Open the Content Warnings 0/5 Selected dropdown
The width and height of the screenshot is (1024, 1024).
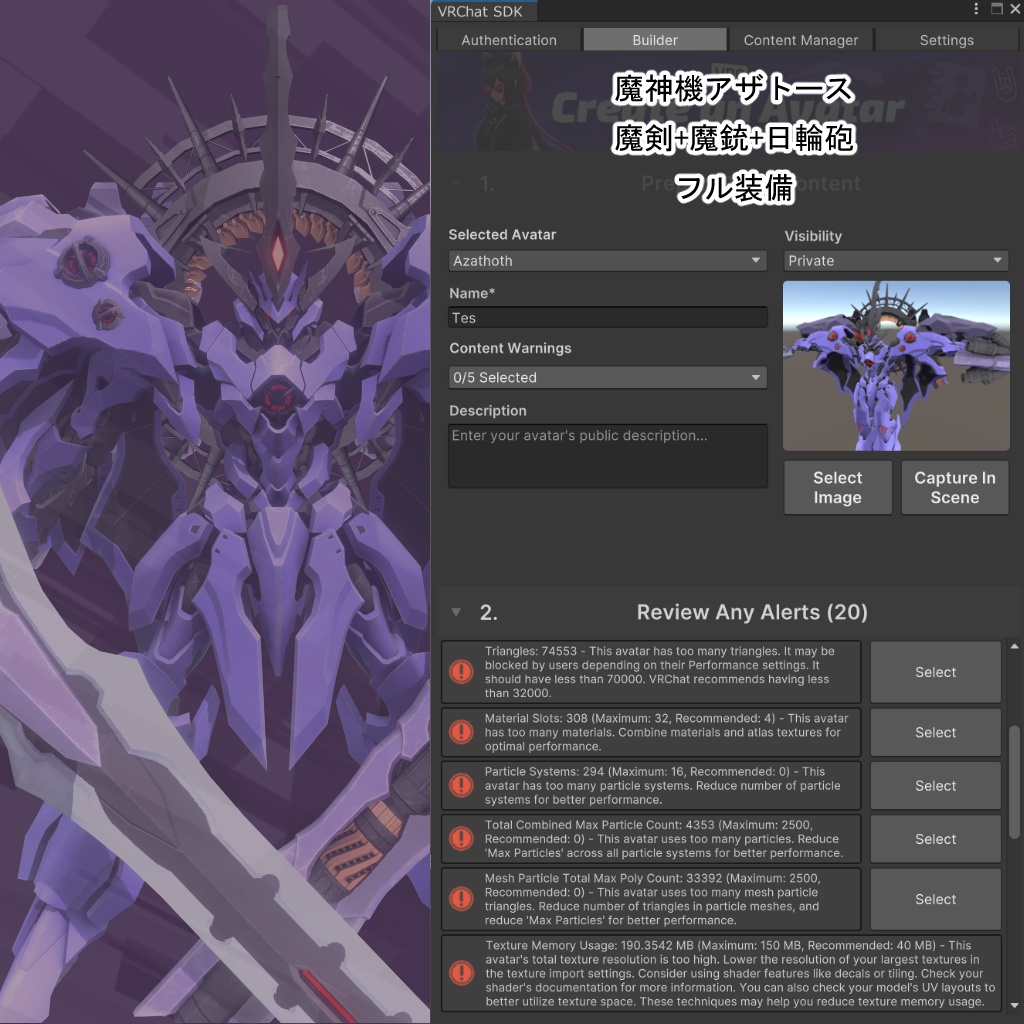pos(607,377)
